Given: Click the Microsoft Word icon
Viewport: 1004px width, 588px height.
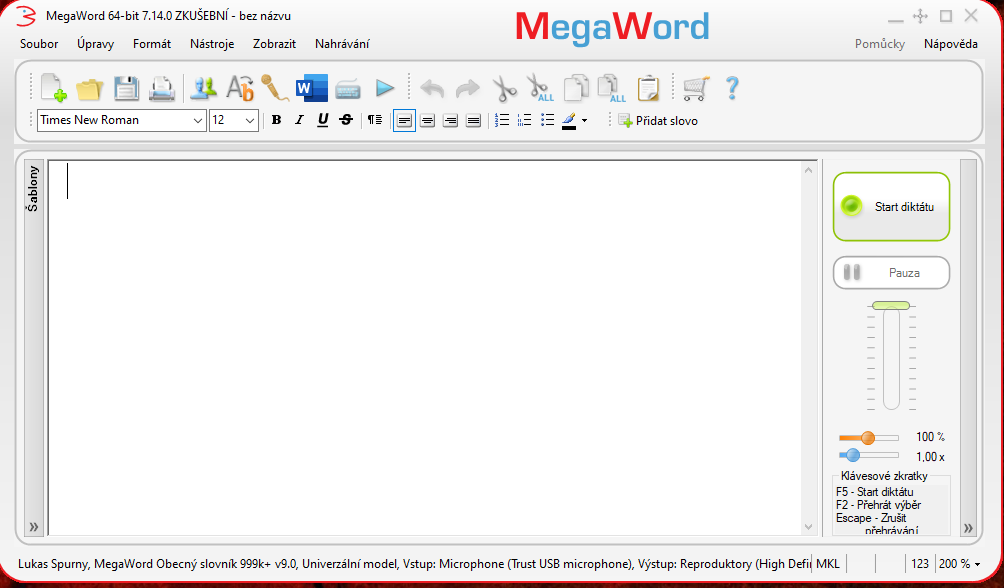Looking at the screenshot, I should click(x=311, y=89).
